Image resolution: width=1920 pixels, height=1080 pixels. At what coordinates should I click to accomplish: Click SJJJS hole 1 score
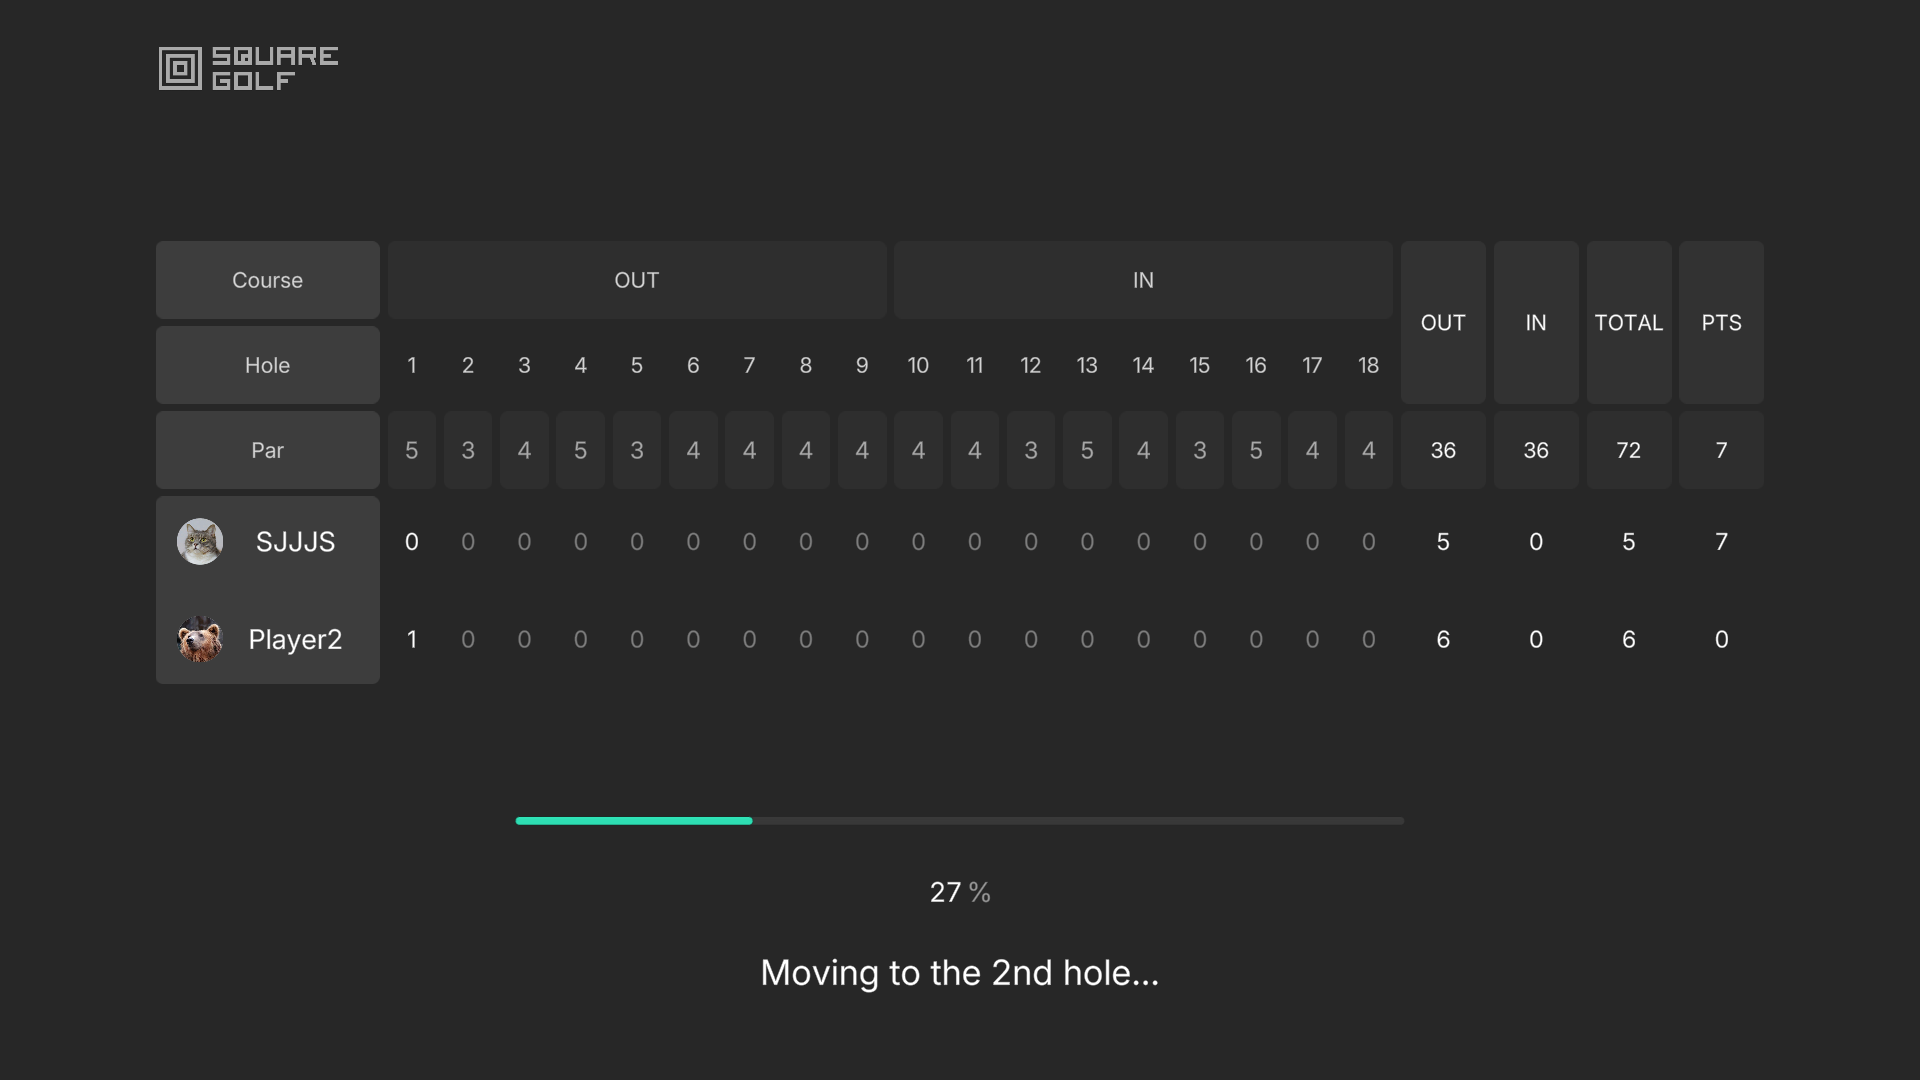tap(411, 541)
